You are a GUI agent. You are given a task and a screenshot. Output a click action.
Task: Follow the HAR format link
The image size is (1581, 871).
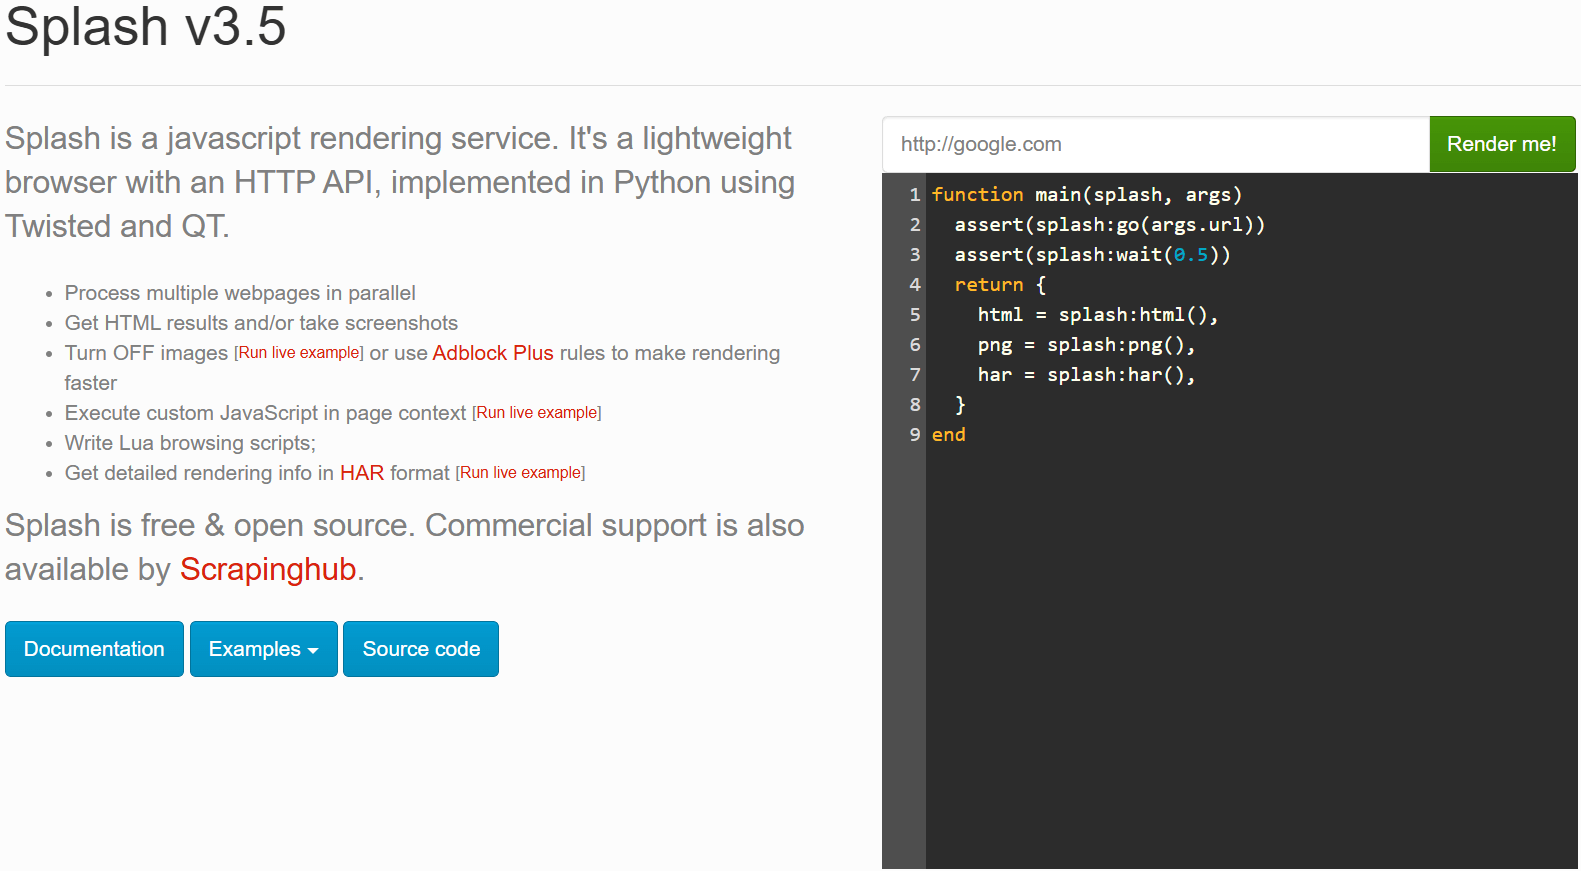(361, 473)
